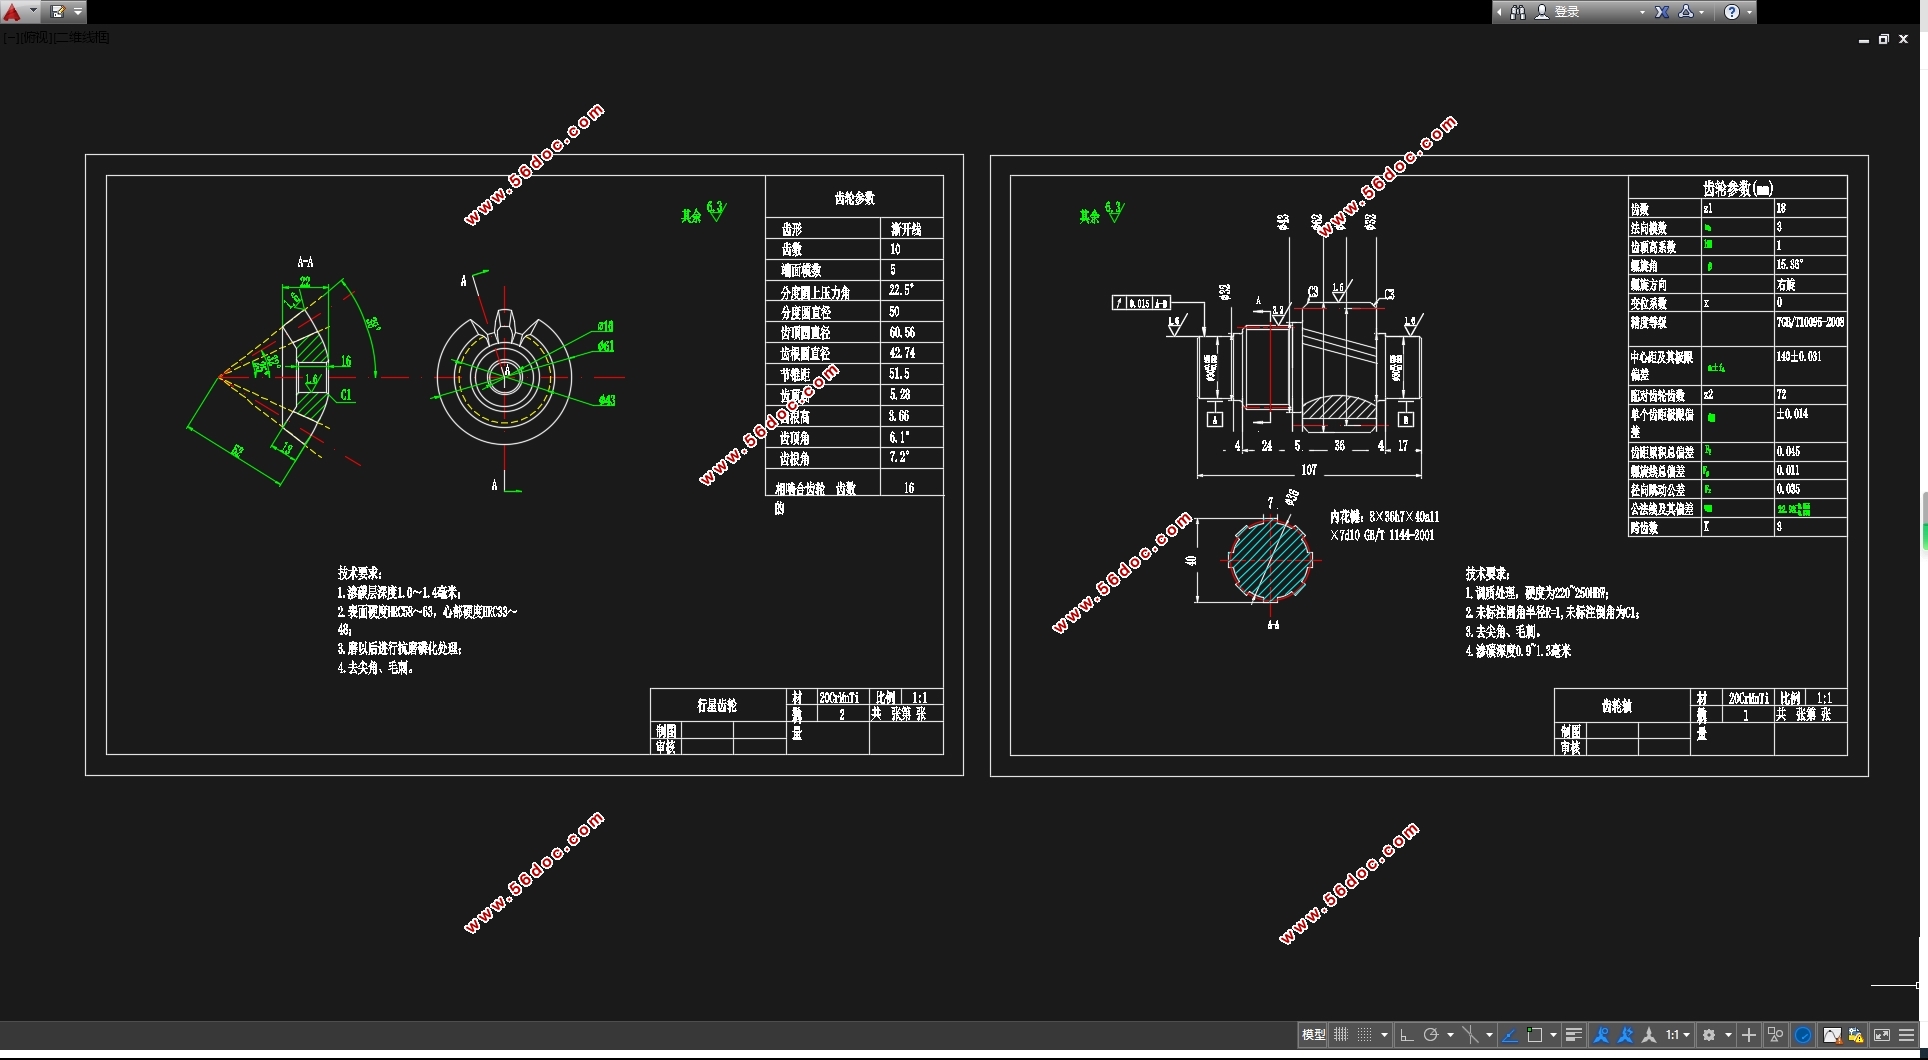Click the layer notification warning icon
The image size is (1928, 1060).
tap(1857, 1035)
